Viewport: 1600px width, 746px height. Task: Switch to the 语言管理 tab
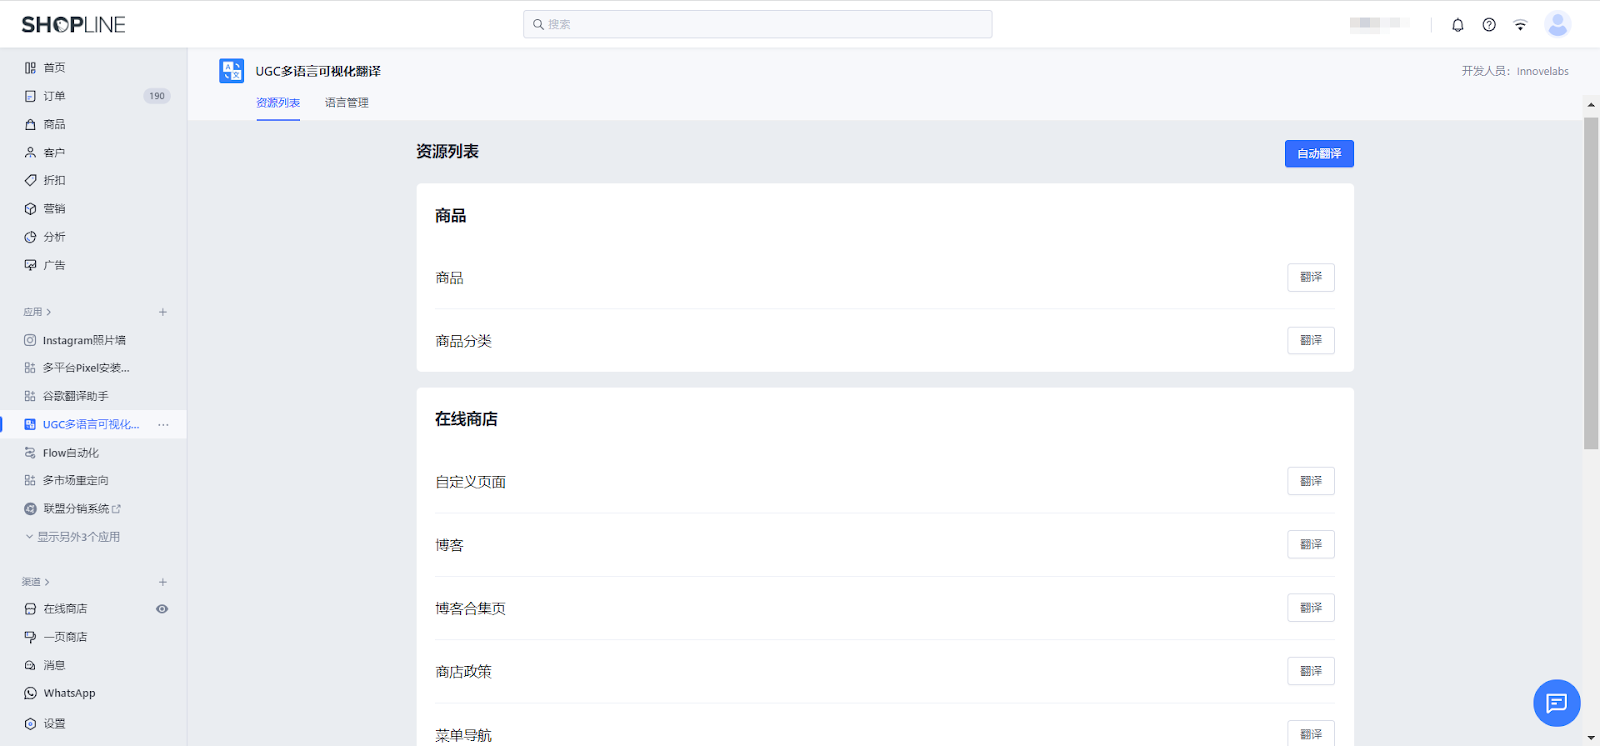[x=346, y=103]
